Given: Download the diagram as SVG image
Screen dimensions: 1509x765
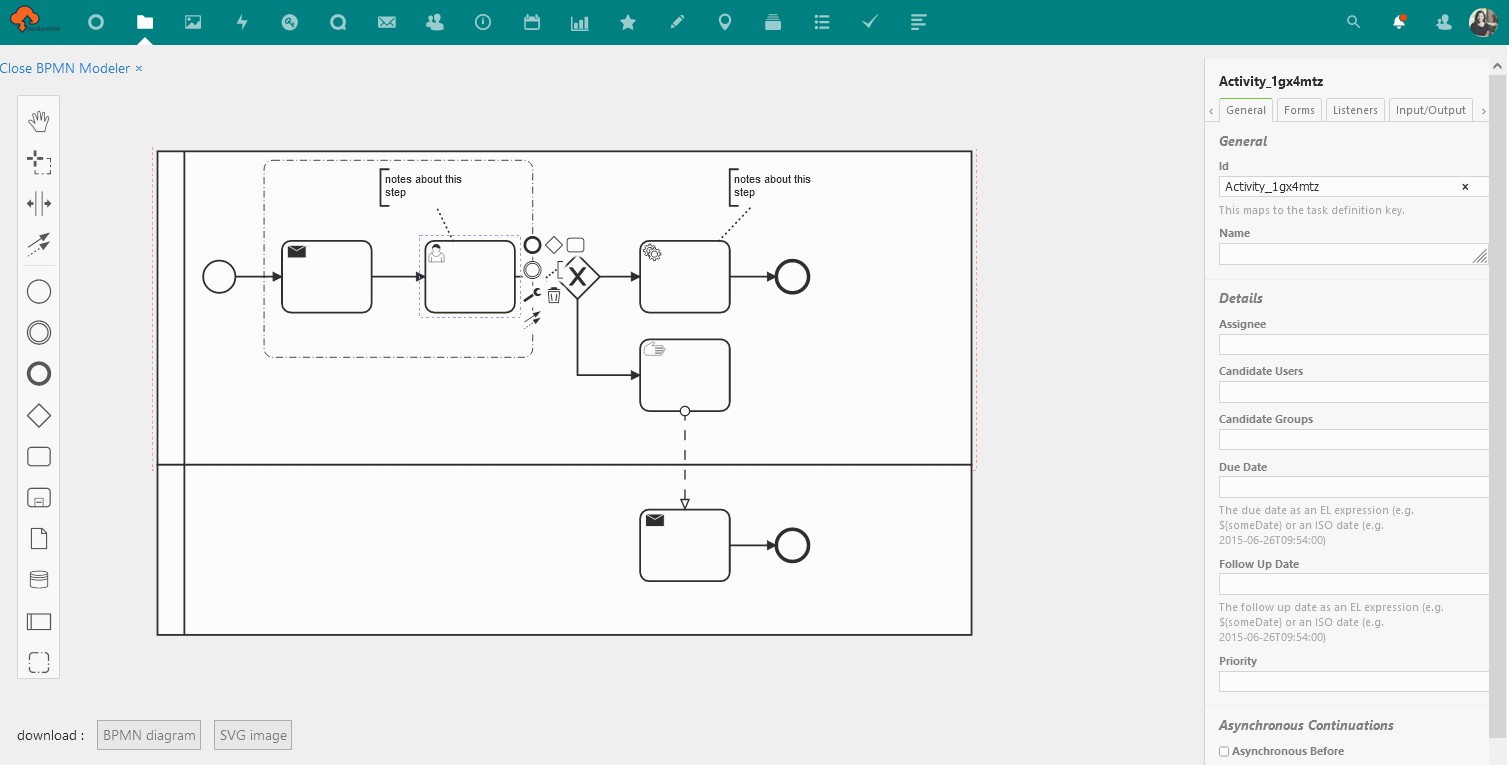Looking at the screenshot, I should coord(252,734).
